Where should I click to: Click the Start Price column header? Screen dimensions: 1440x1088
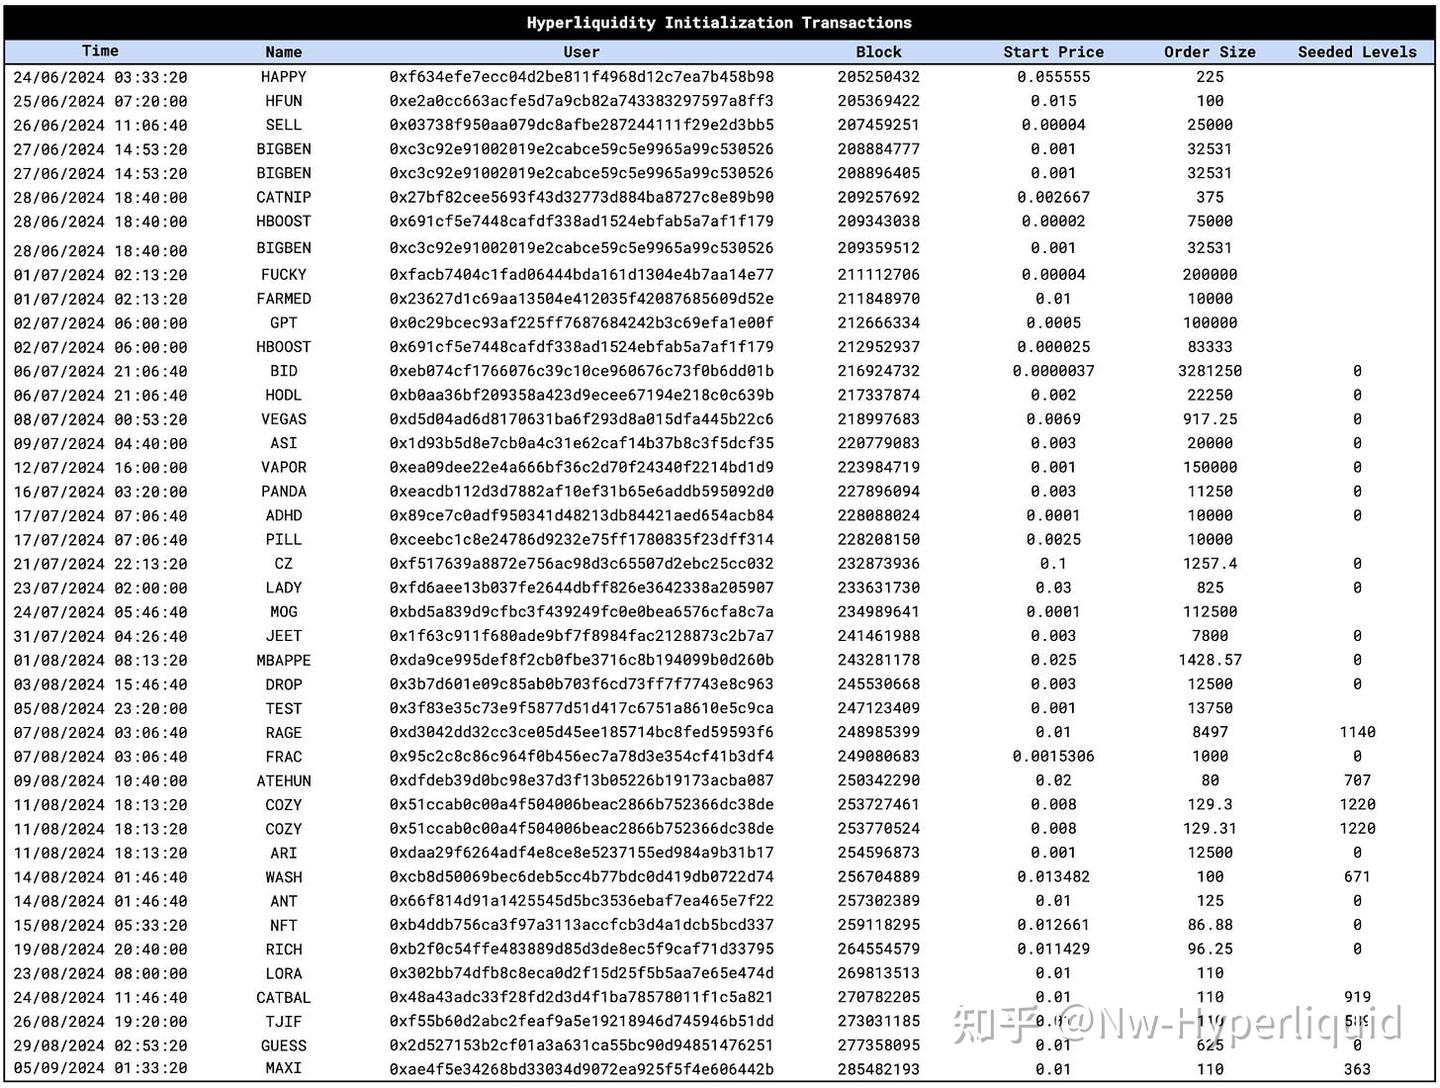coord(1054,52)
